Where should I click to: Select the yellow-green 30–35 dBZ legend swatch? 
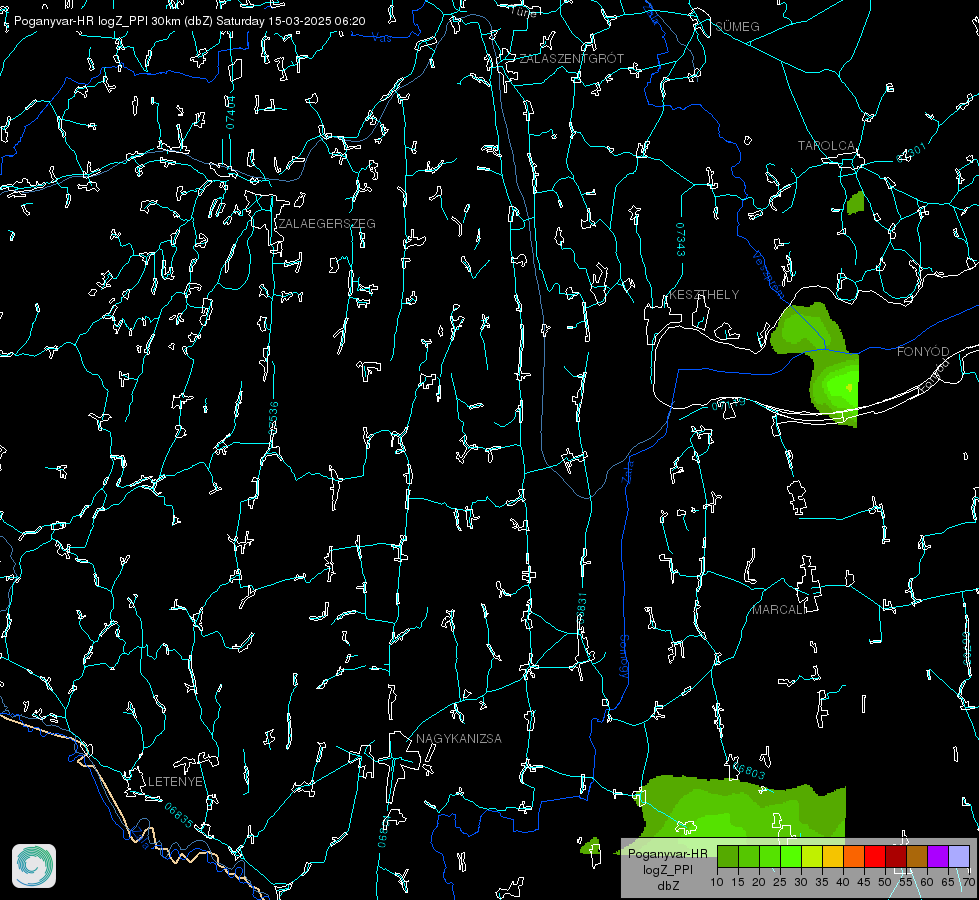click(x=812, y=856)
